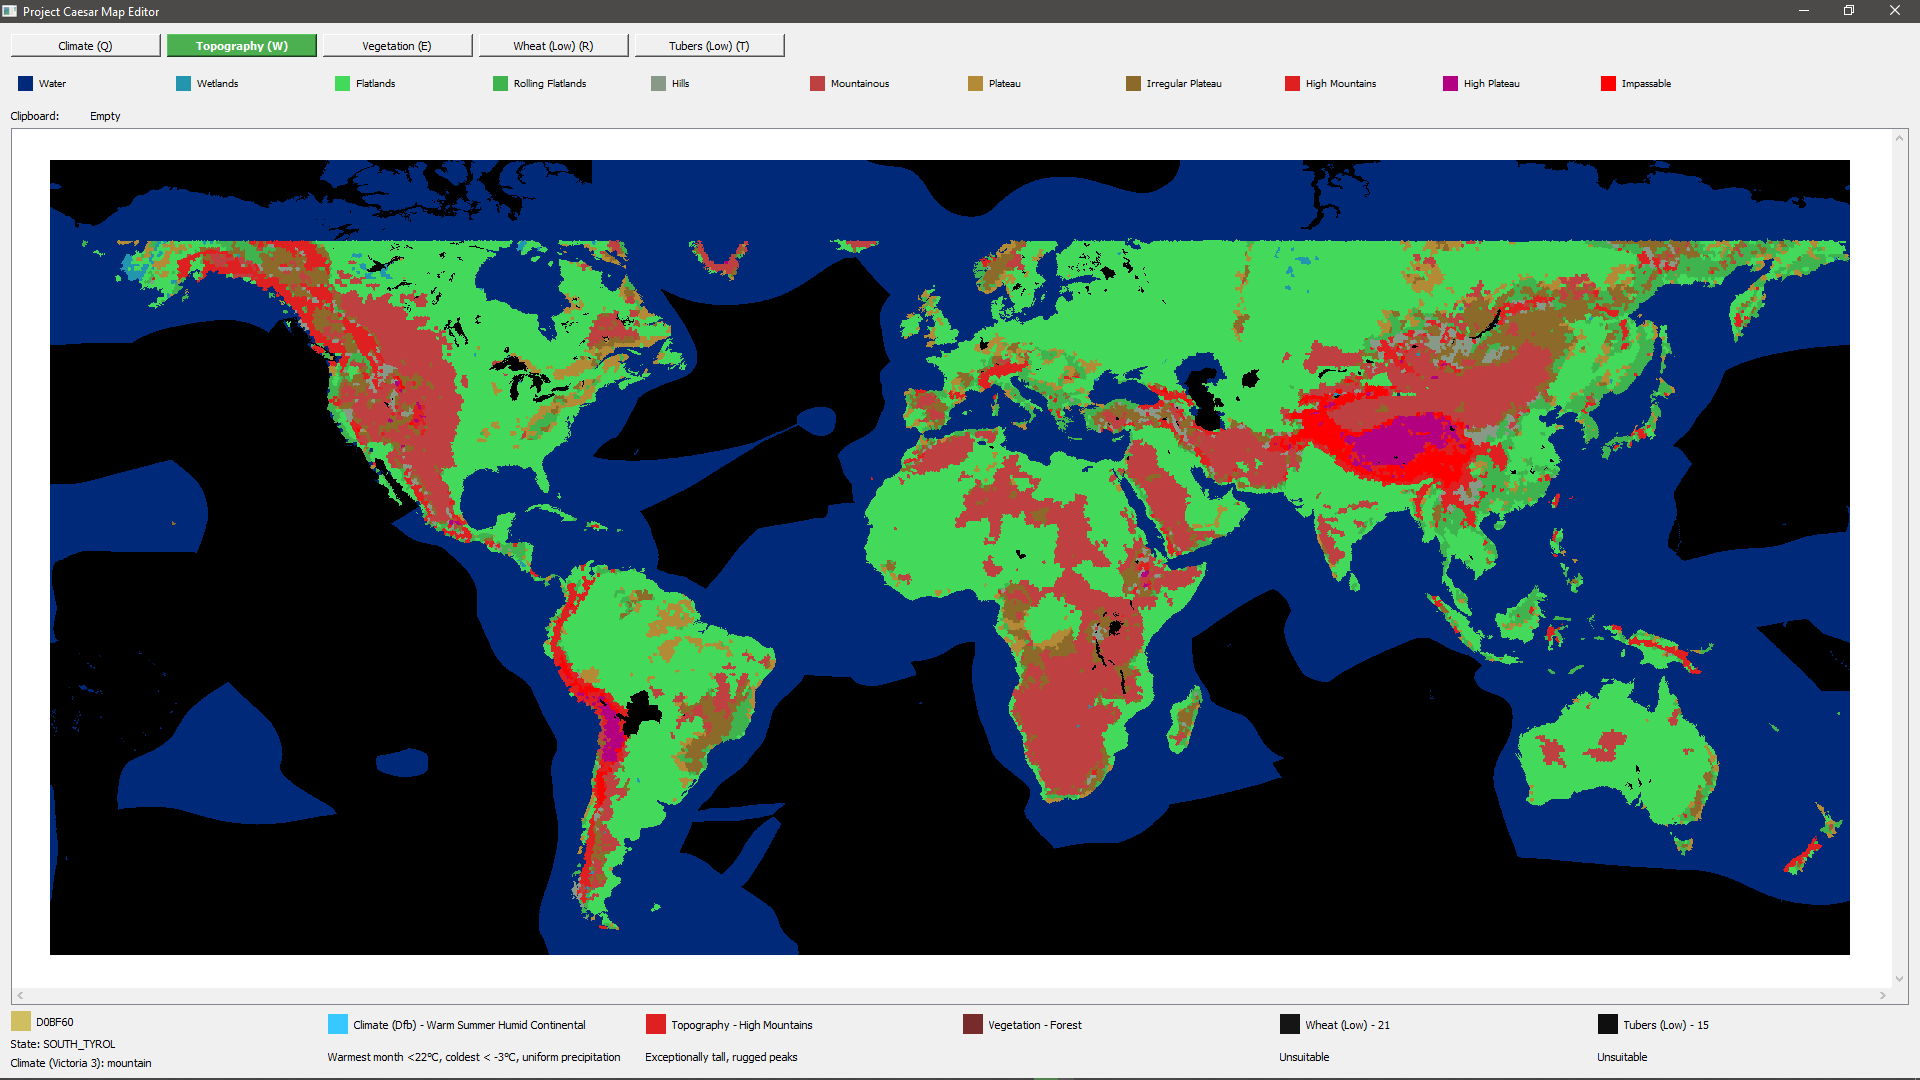Click the Irregular Plateau label
Viewport: 1920px width, 1080px height.
pos(1184,84)
